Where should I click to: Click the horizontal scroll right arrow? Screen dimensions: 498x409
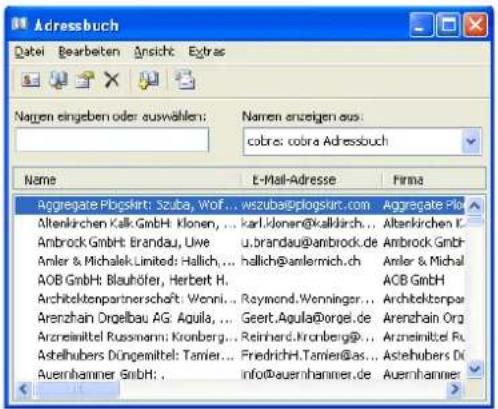point(455,389)
